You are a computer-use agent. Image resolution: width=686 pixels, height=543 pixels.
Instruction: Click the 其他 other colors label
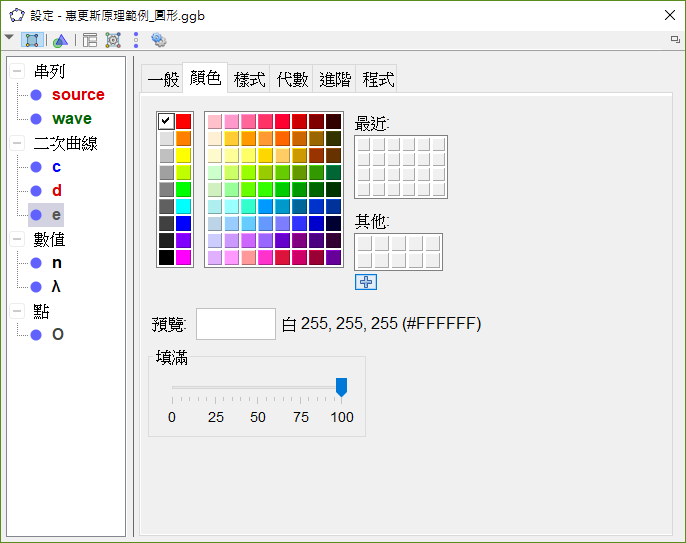pyautogui.click(x=372, y=222)
